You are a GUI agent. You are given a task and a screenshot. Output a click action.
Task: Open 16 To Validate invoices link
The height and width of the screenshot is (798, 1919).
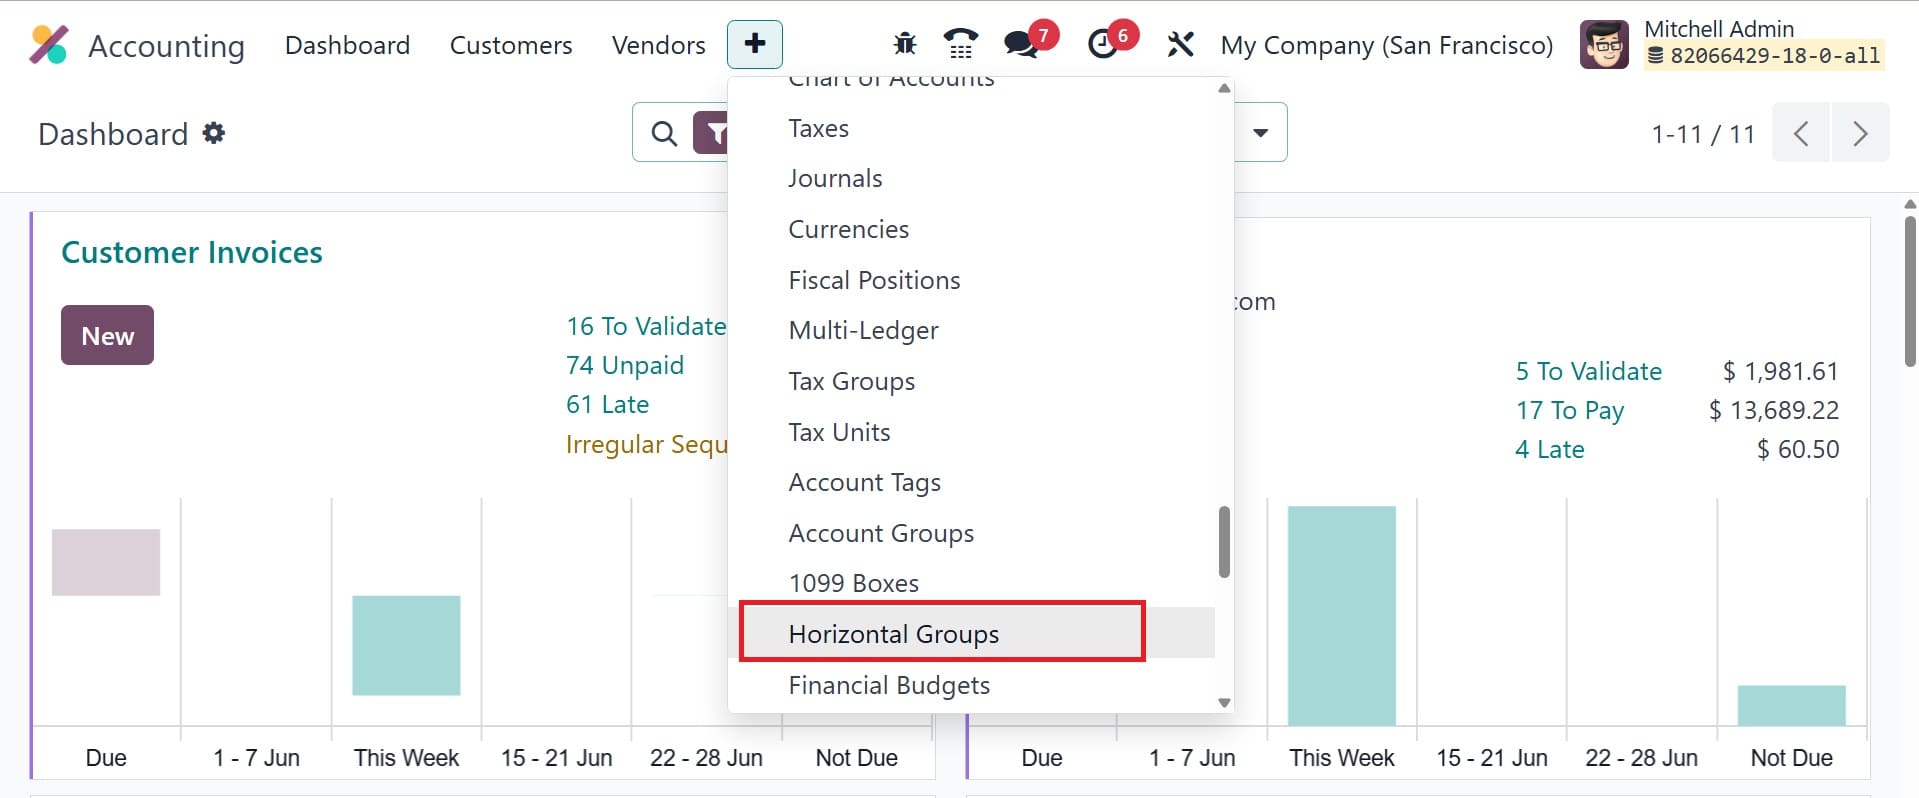(x=646, y=326)
